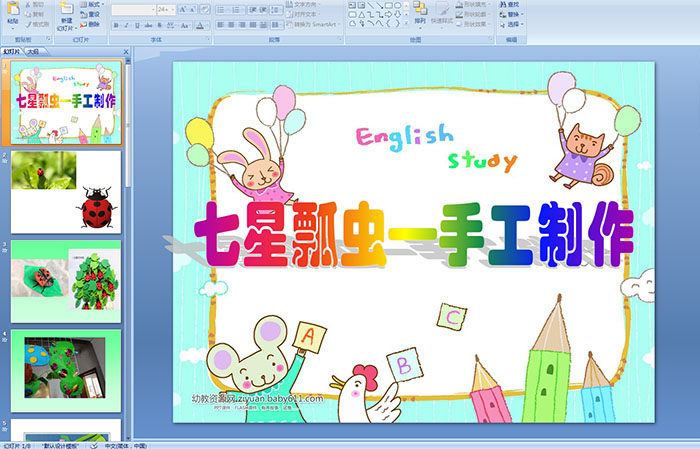Select slide 2 thumbnail with the ladybug picture

click(66, 192)
